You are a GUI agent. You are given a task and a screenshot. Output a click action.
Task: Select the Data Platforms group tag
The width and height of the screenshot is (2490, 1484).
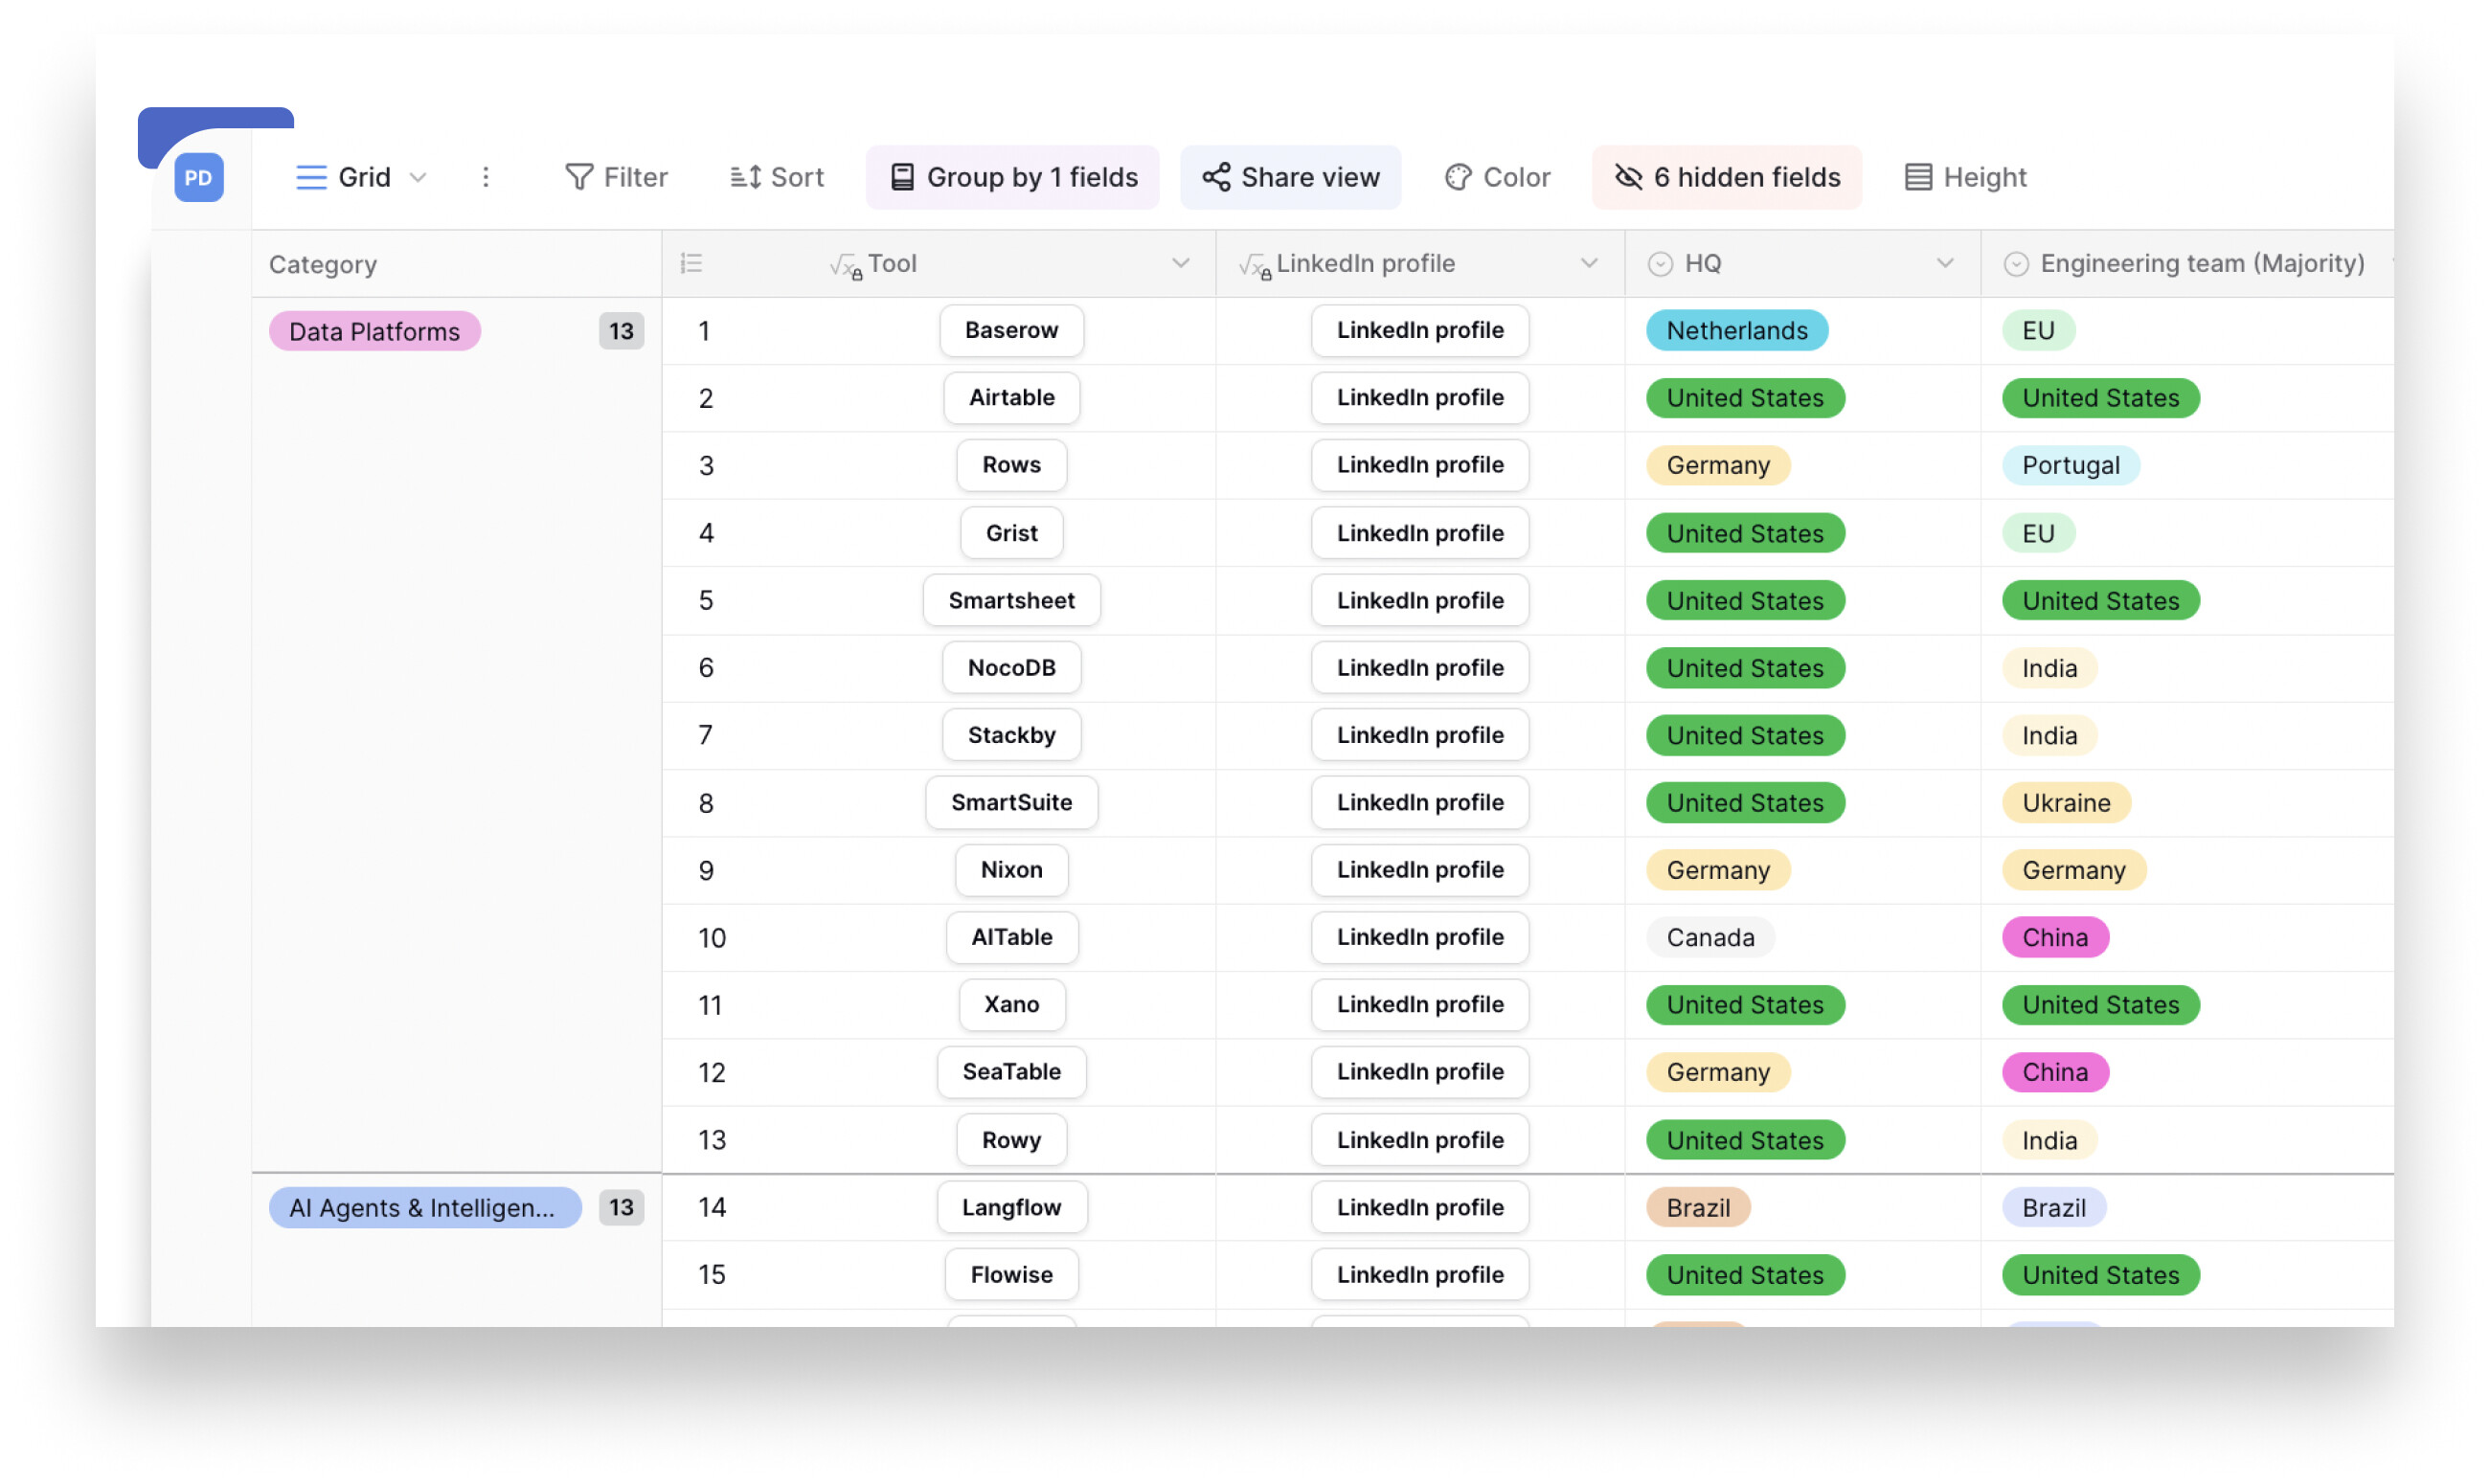(x=374, y=331)
